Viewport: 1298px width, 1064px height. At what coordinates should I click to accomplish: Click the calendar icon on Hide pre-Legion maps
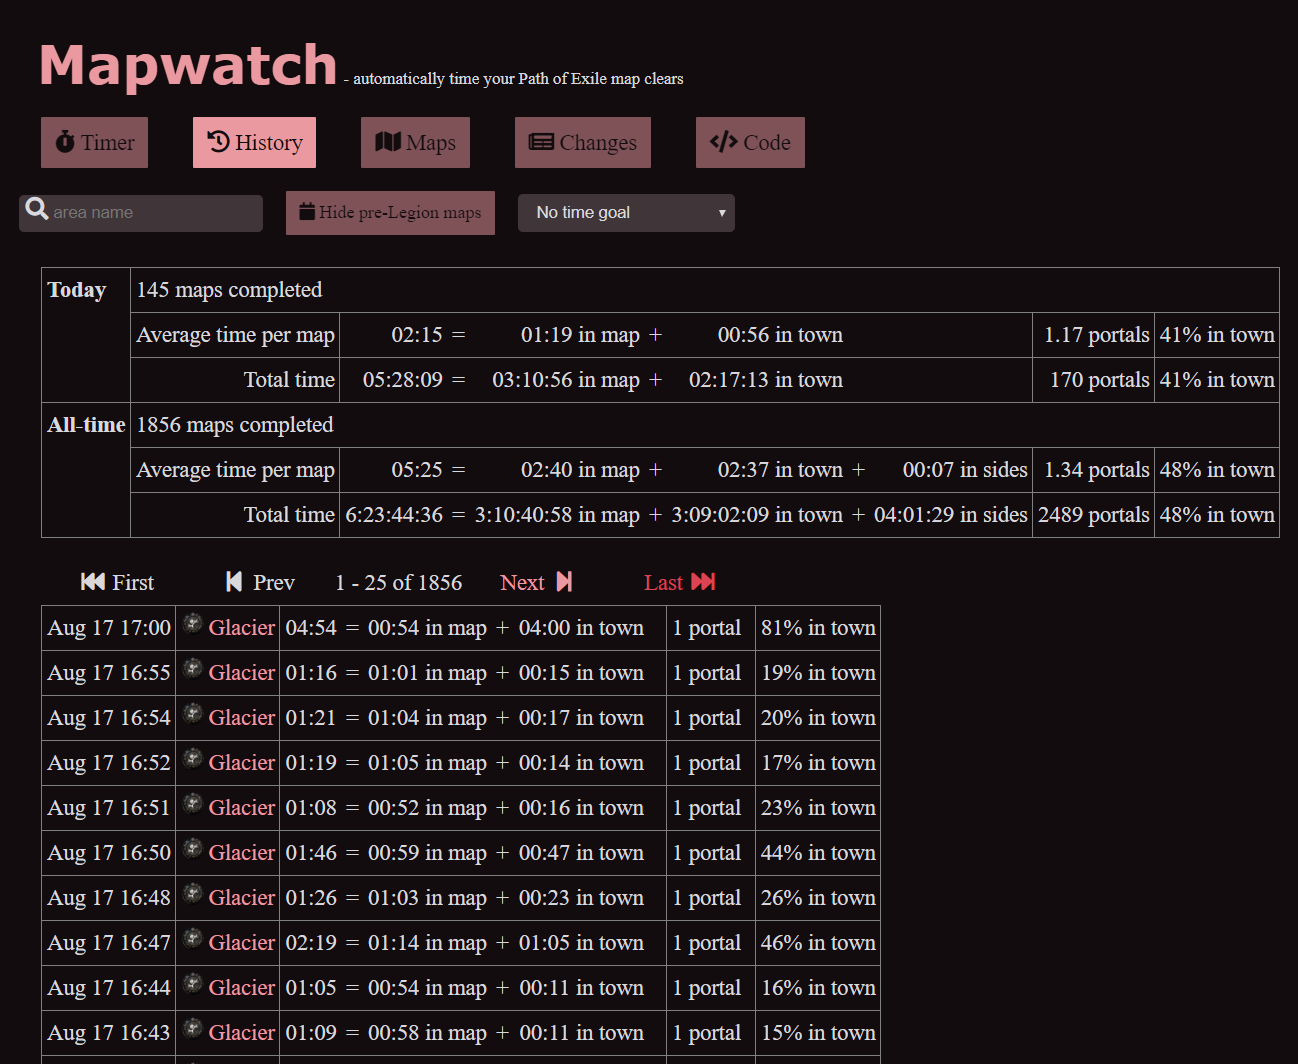tap(307, 212)
